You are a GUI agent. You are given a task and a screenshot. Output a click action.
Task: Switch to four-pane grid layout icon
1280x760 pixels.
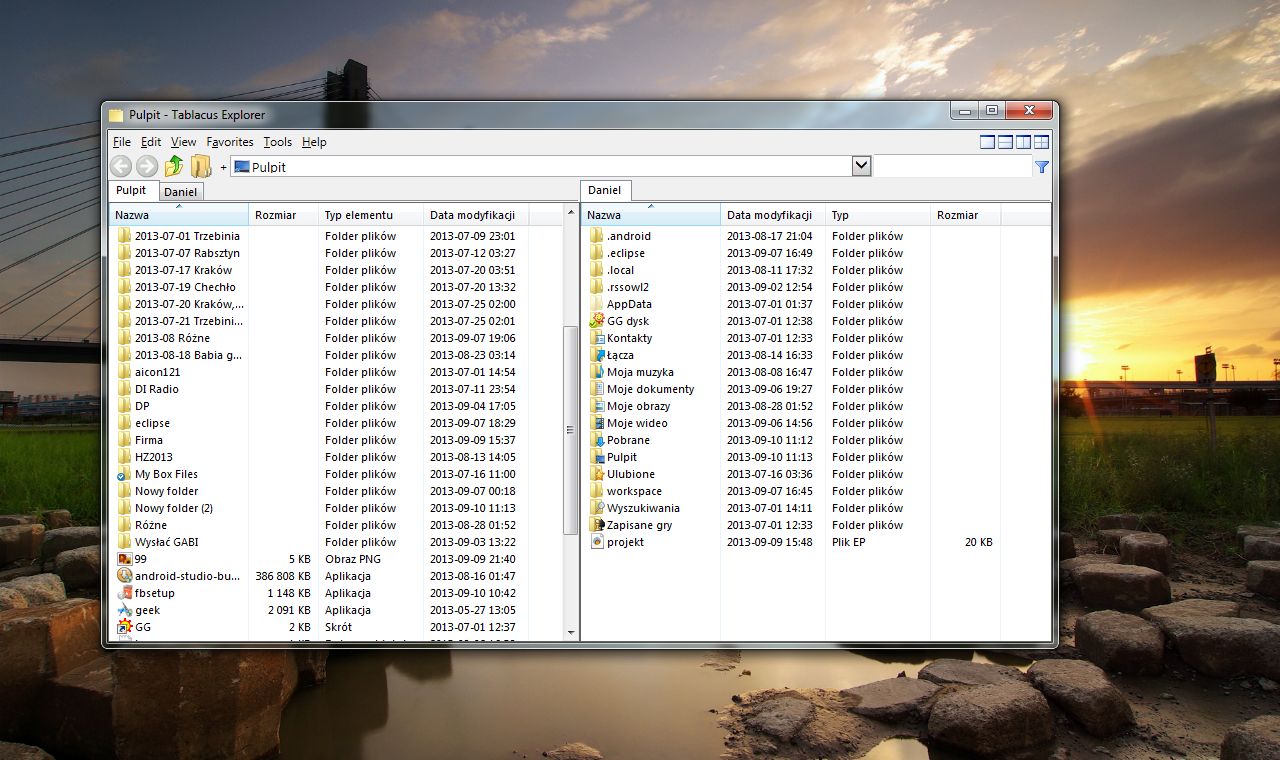click(1041, 142)
